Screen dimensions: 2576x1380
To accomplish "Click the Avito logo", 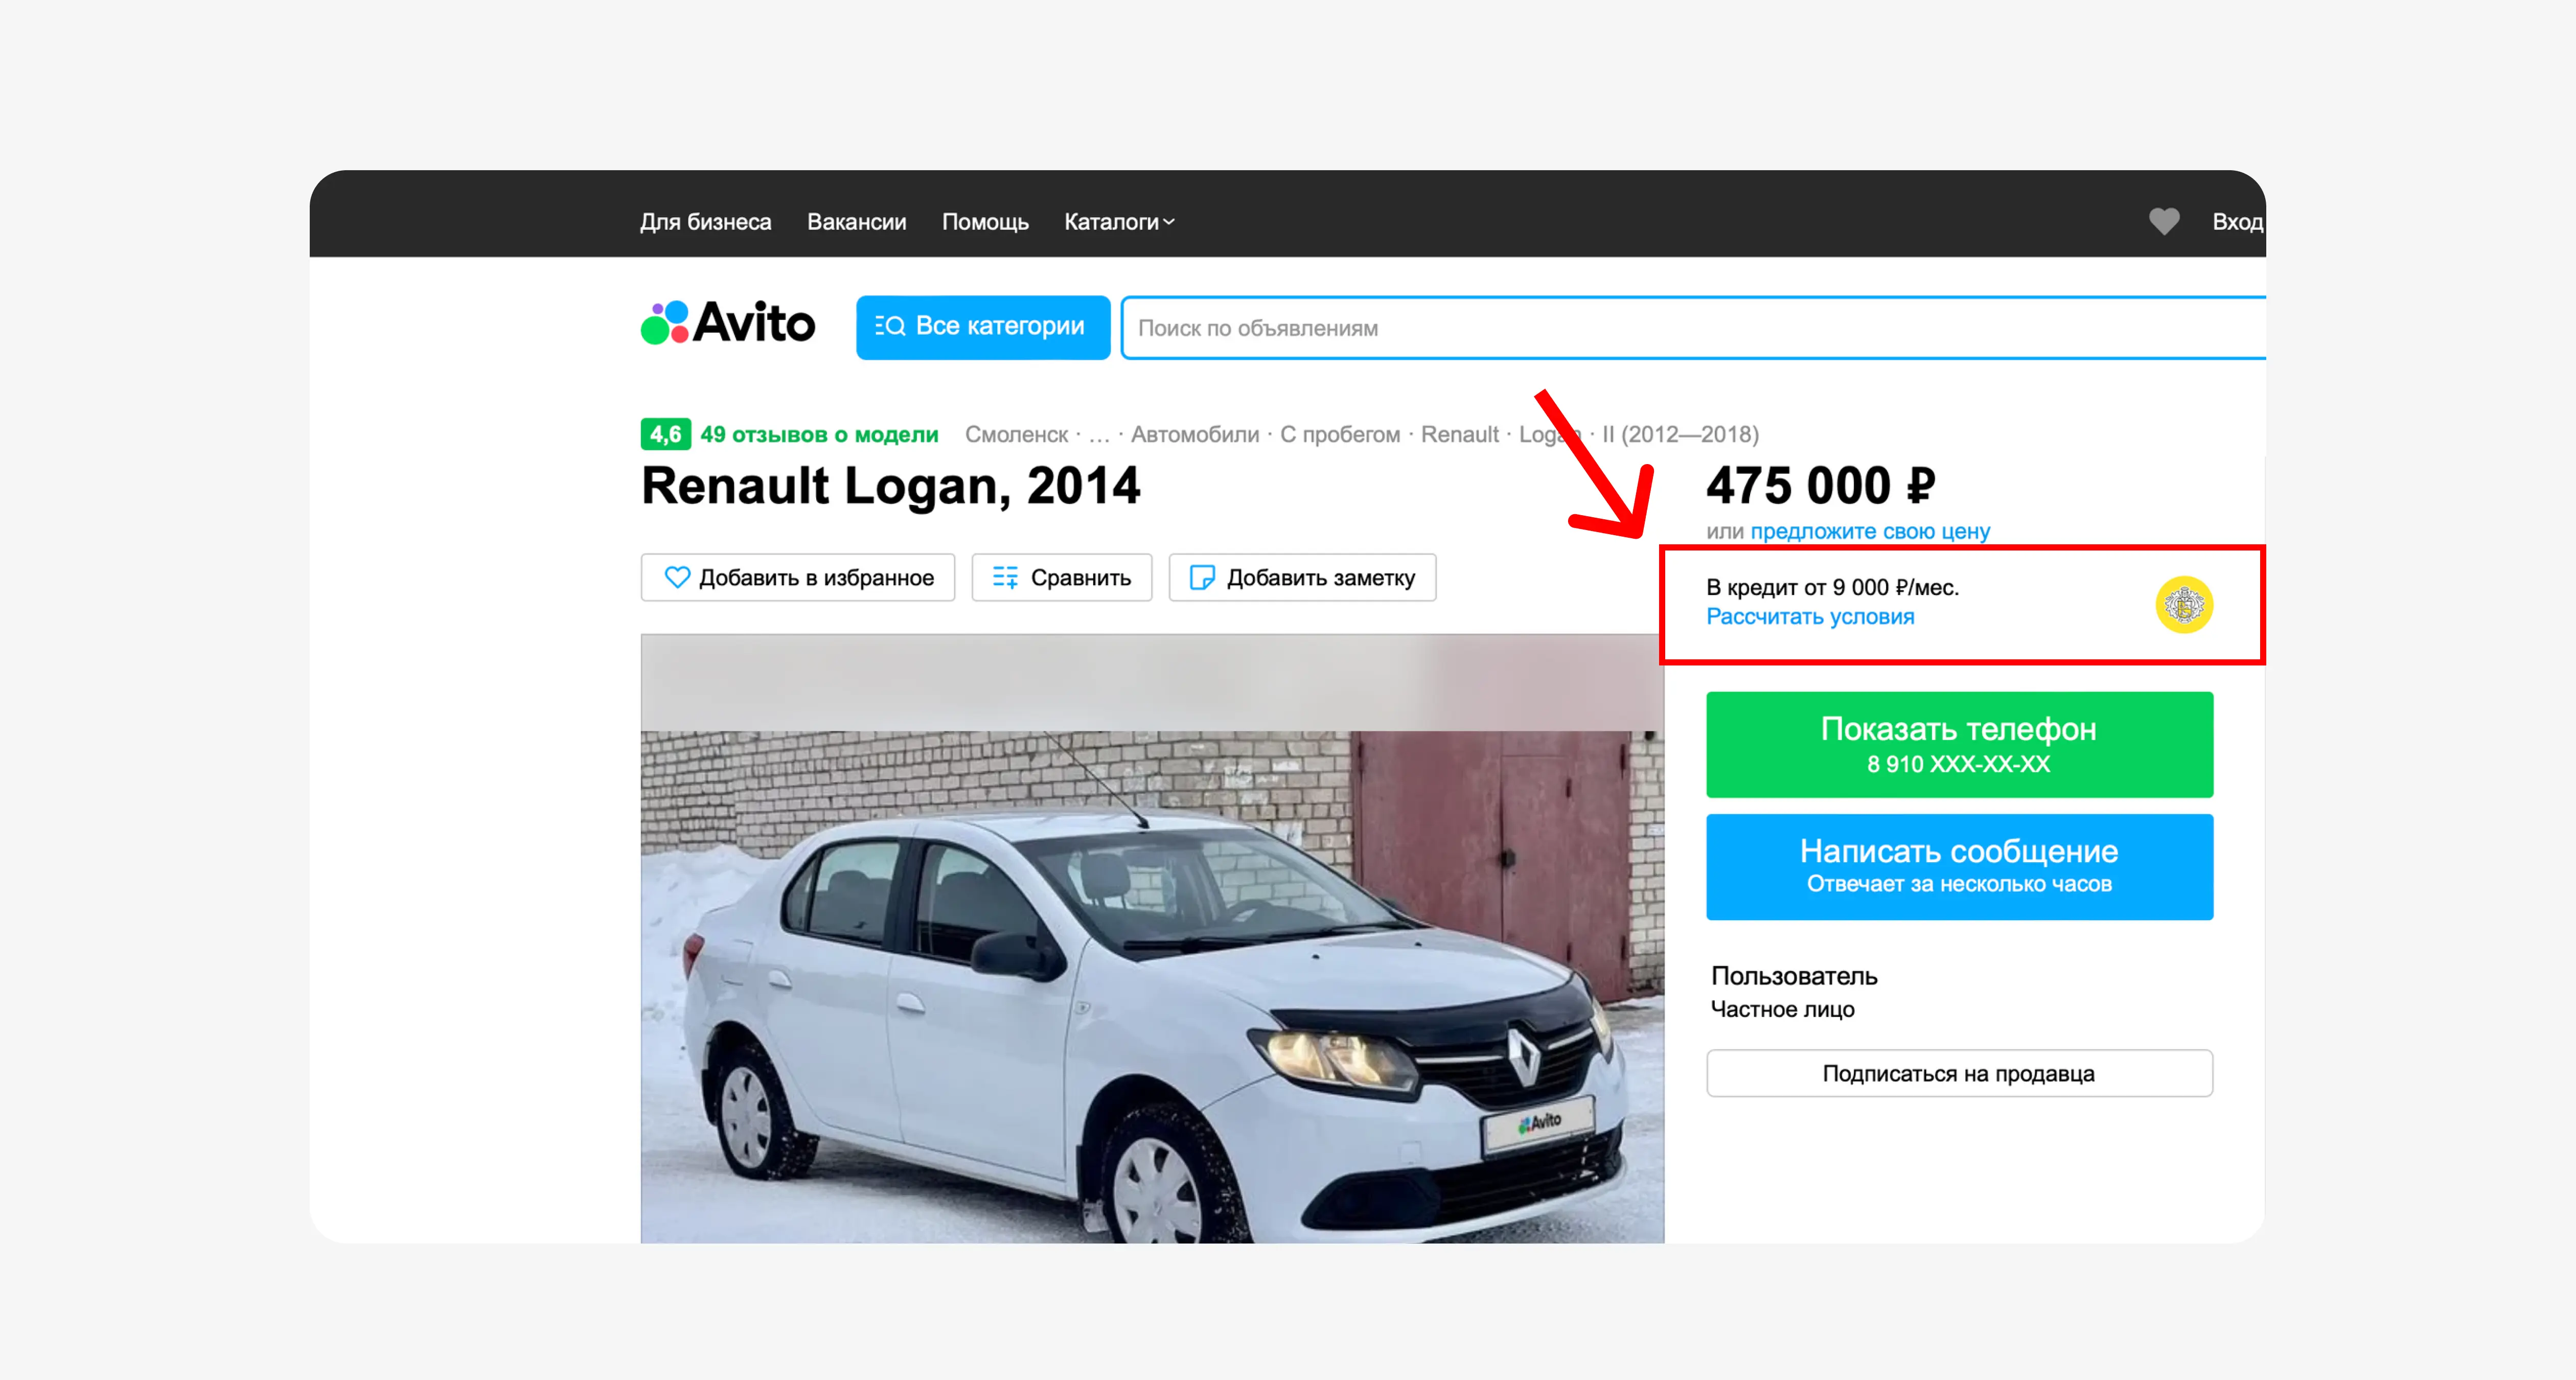I will coord(728,323).
